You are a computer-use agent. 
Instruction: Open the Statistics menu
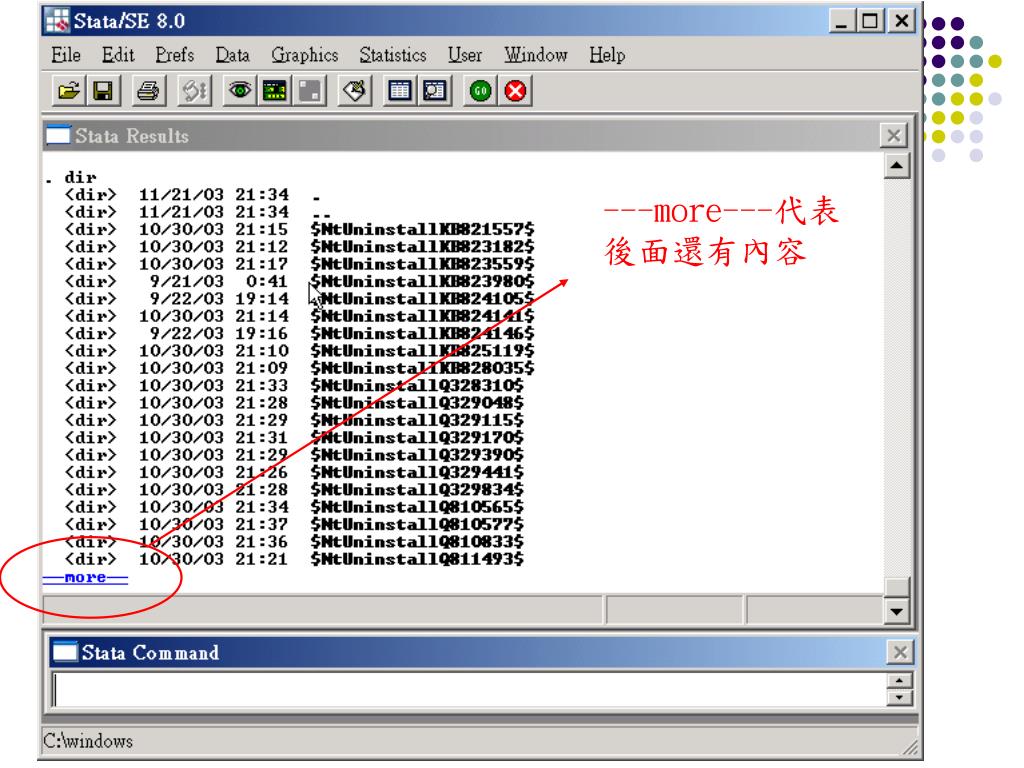click(392, 55)
